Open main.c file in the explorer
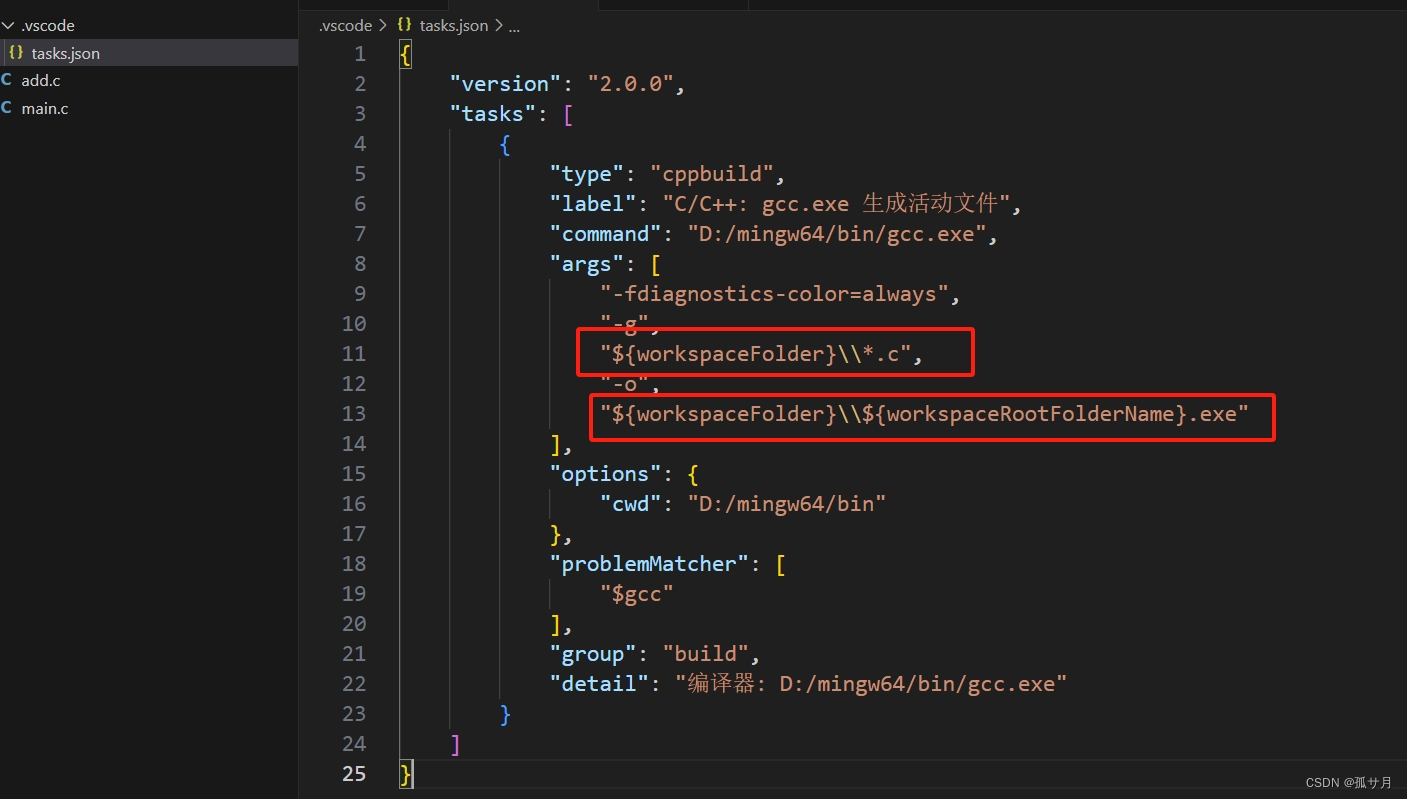Image resolution: width=1407 pixels, height=799 pixels. click(x=45, y=108)
